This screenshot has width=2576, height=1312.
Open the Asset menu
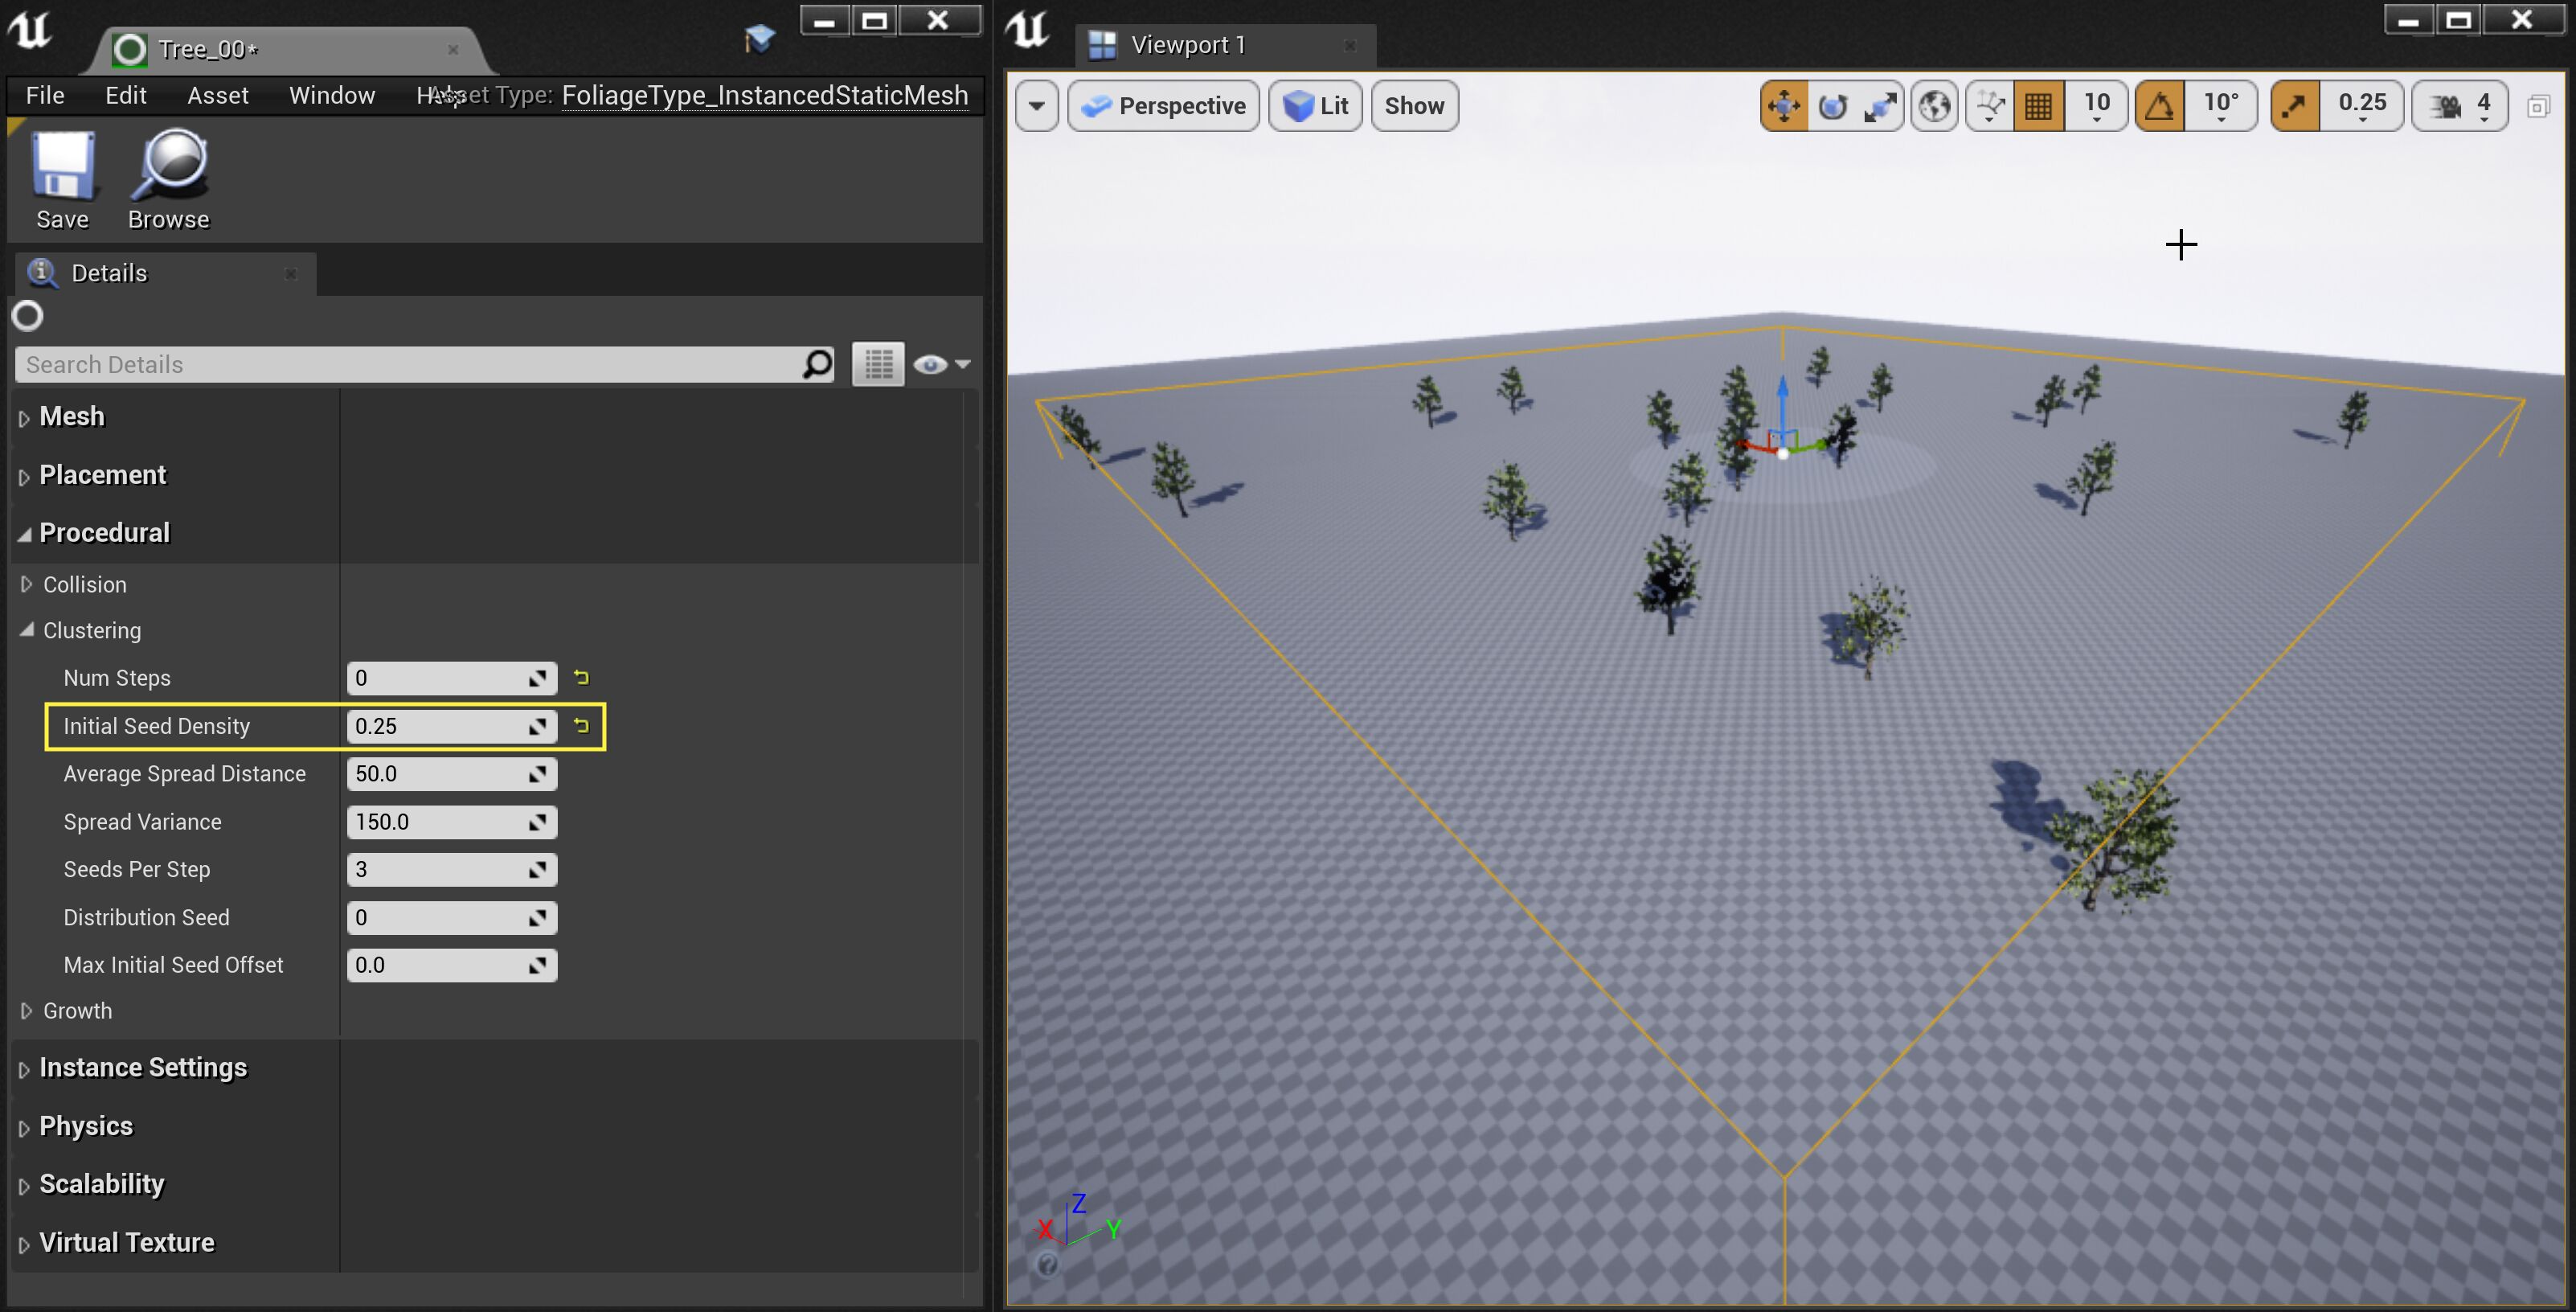pos(217,95)
